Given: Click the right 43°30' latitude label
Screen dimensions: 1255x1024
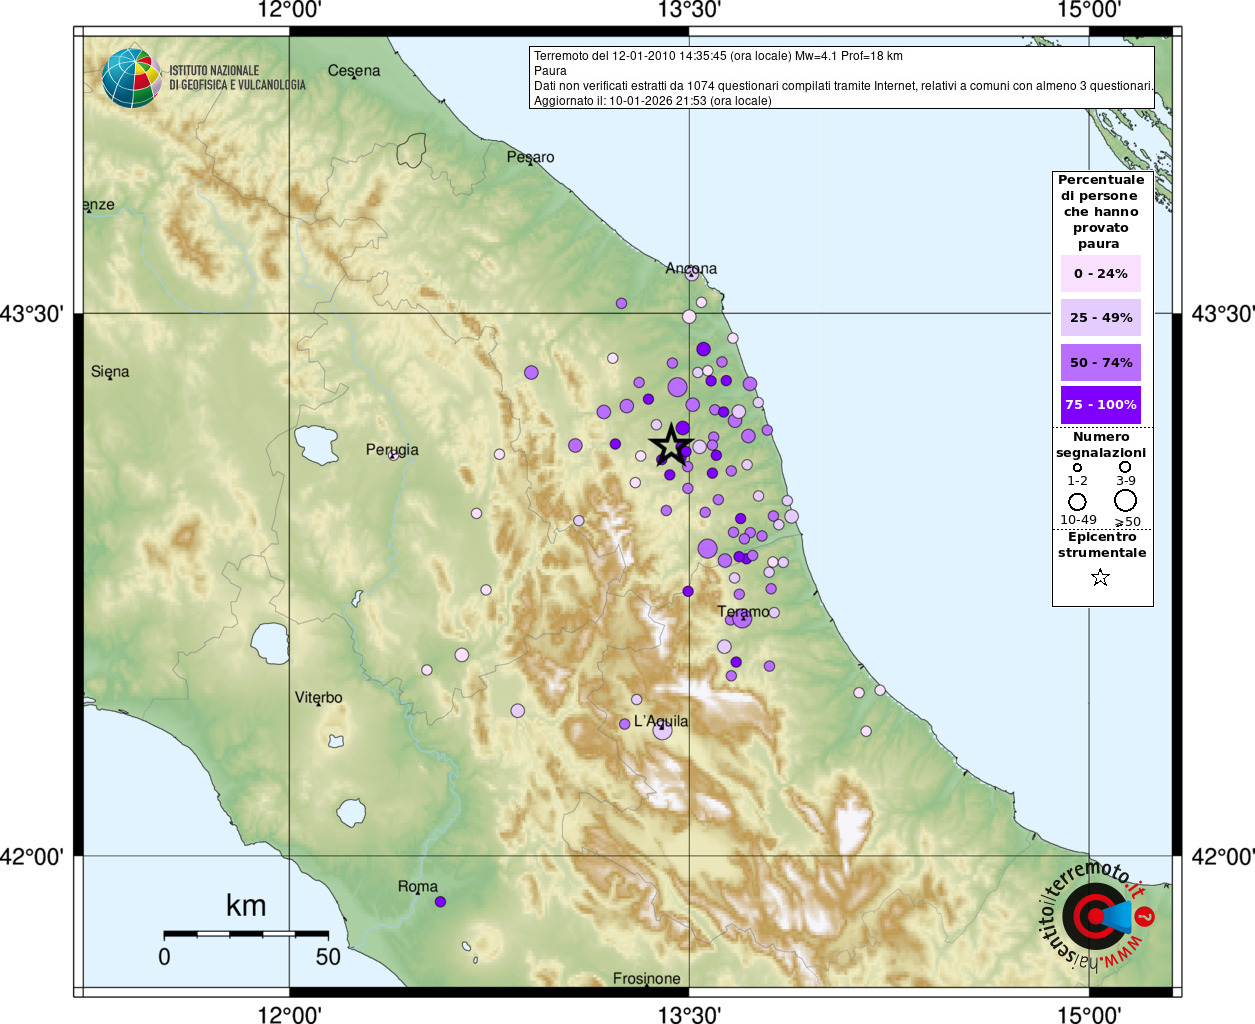Looking at the screenshot, I should pos(1223,314).
